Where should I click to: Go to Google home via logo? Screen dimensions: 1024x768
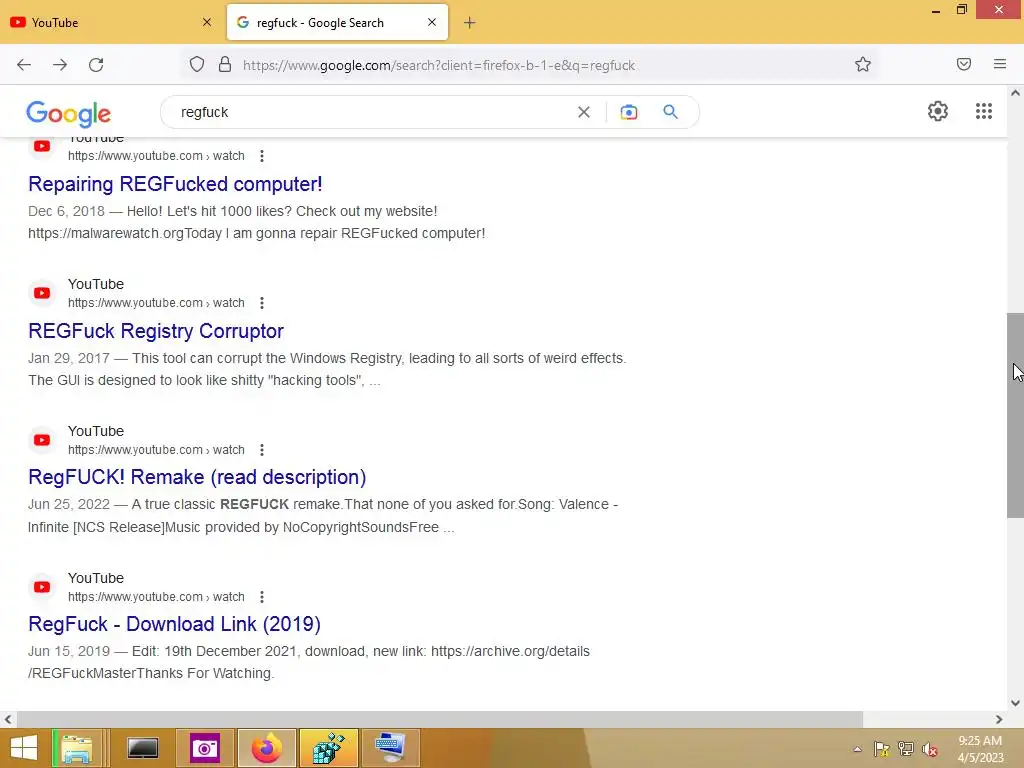pos(69,114)
